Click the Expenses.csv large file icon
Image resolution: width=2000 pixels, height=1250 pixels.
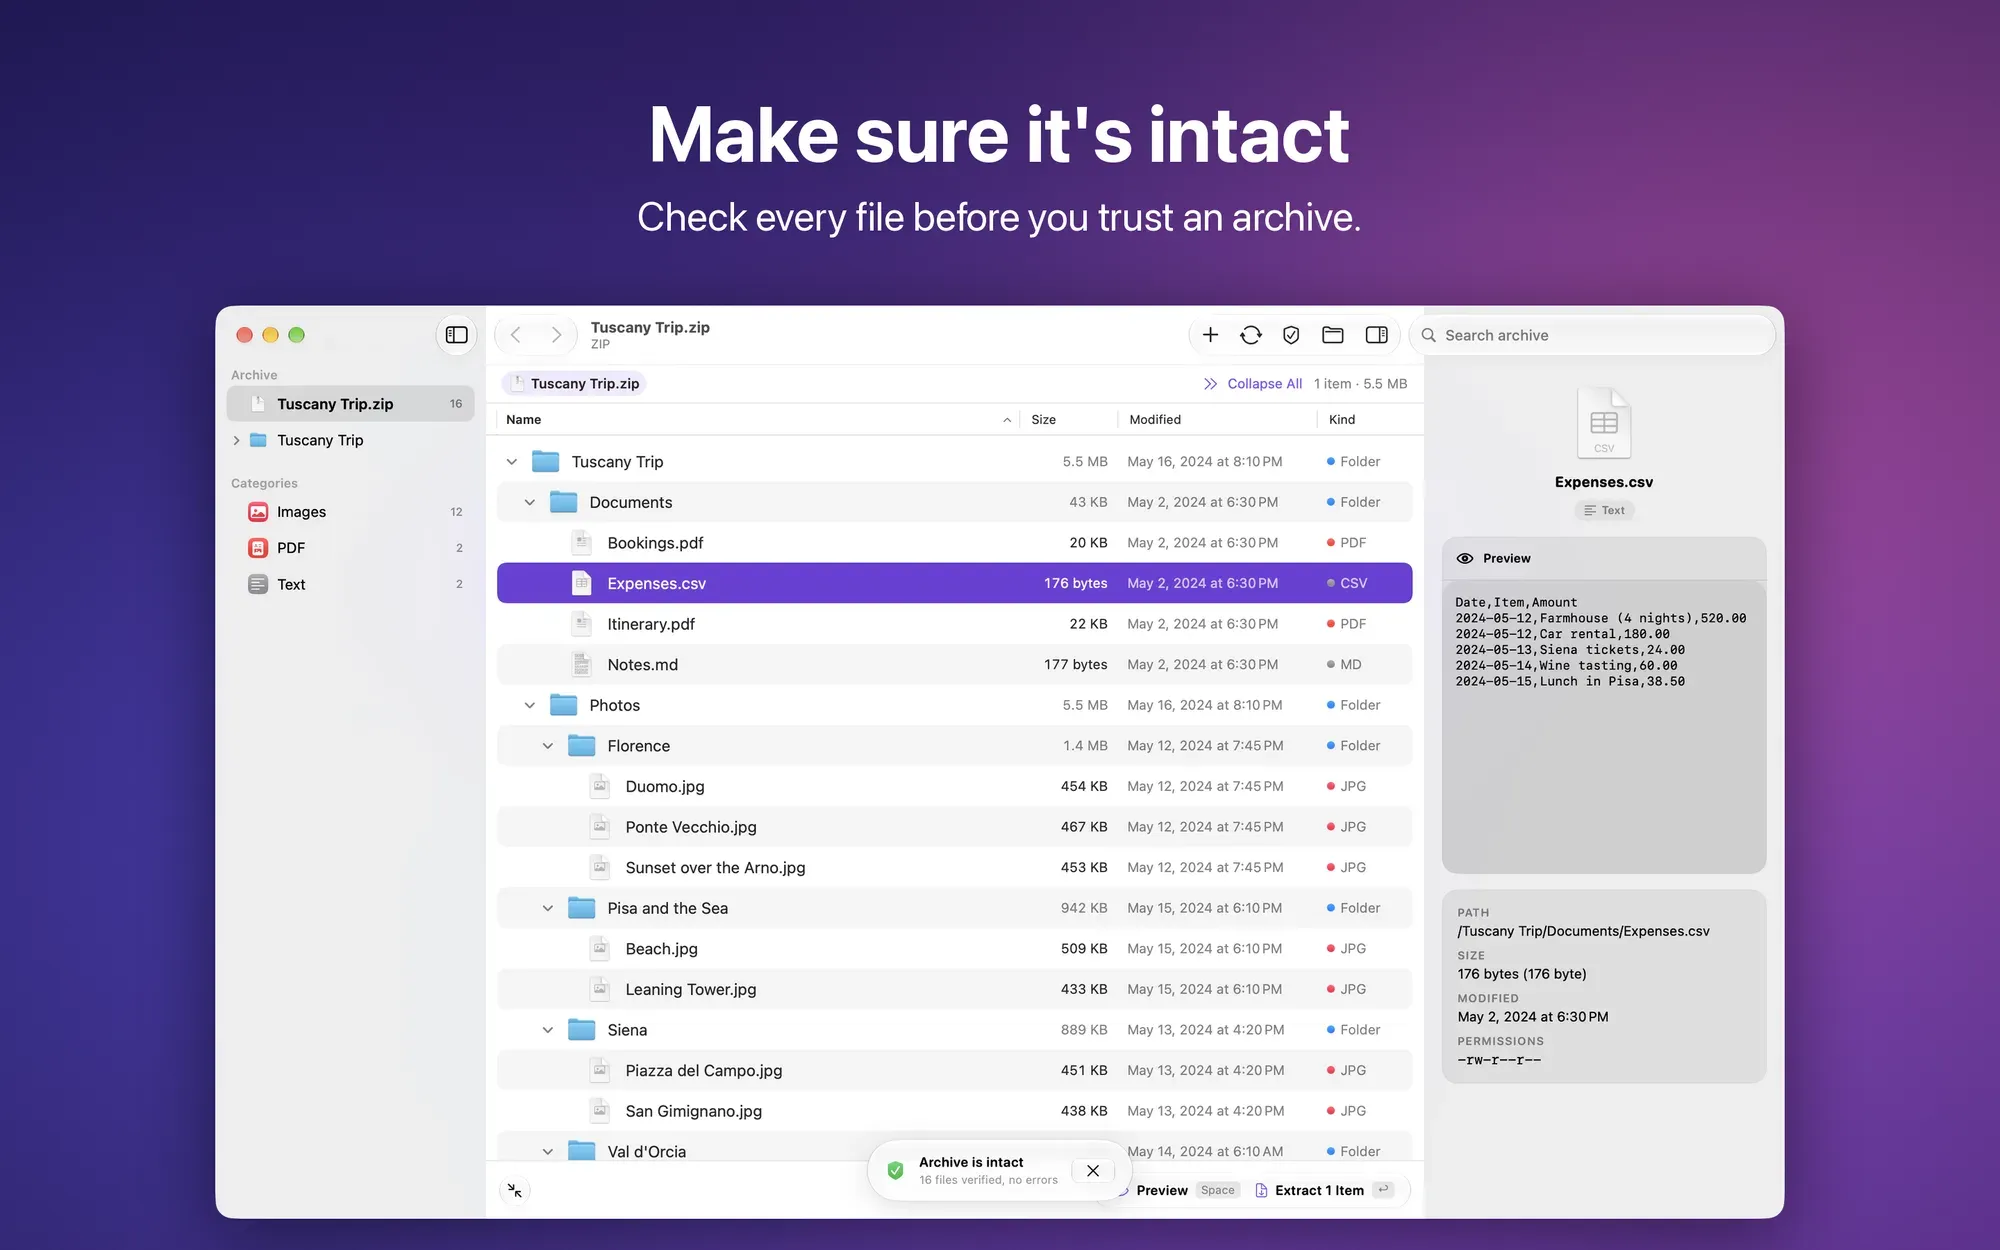point(1604,422)
